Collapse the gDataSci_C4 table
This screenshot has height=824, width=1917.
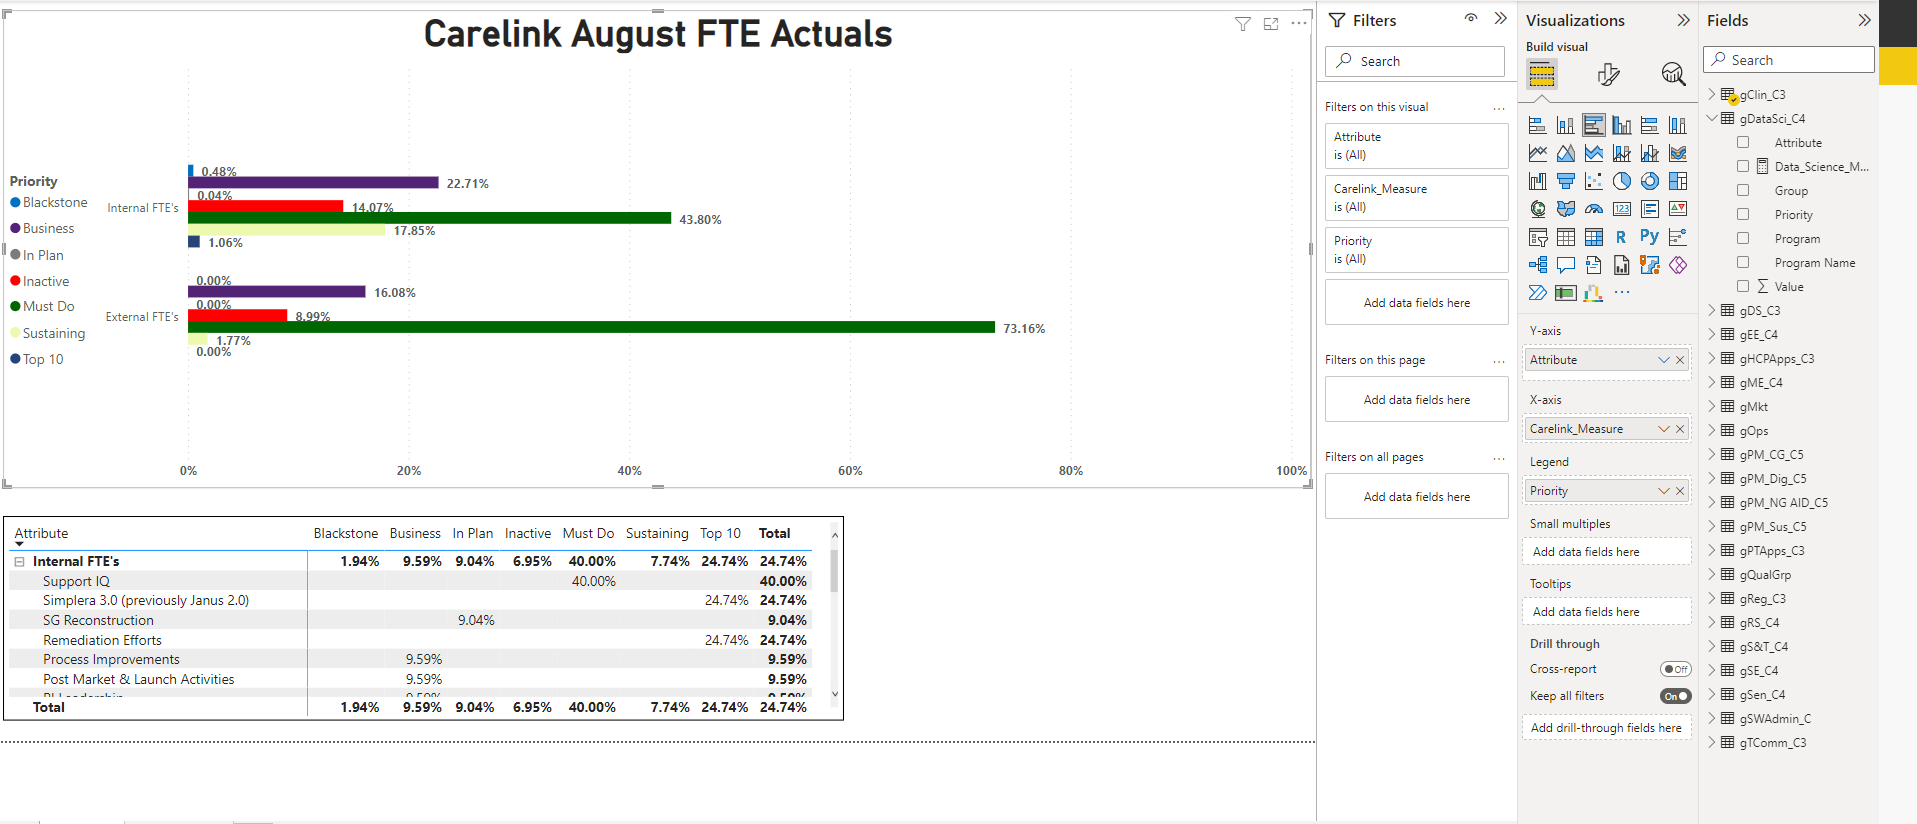click(x=1712, y=118)
